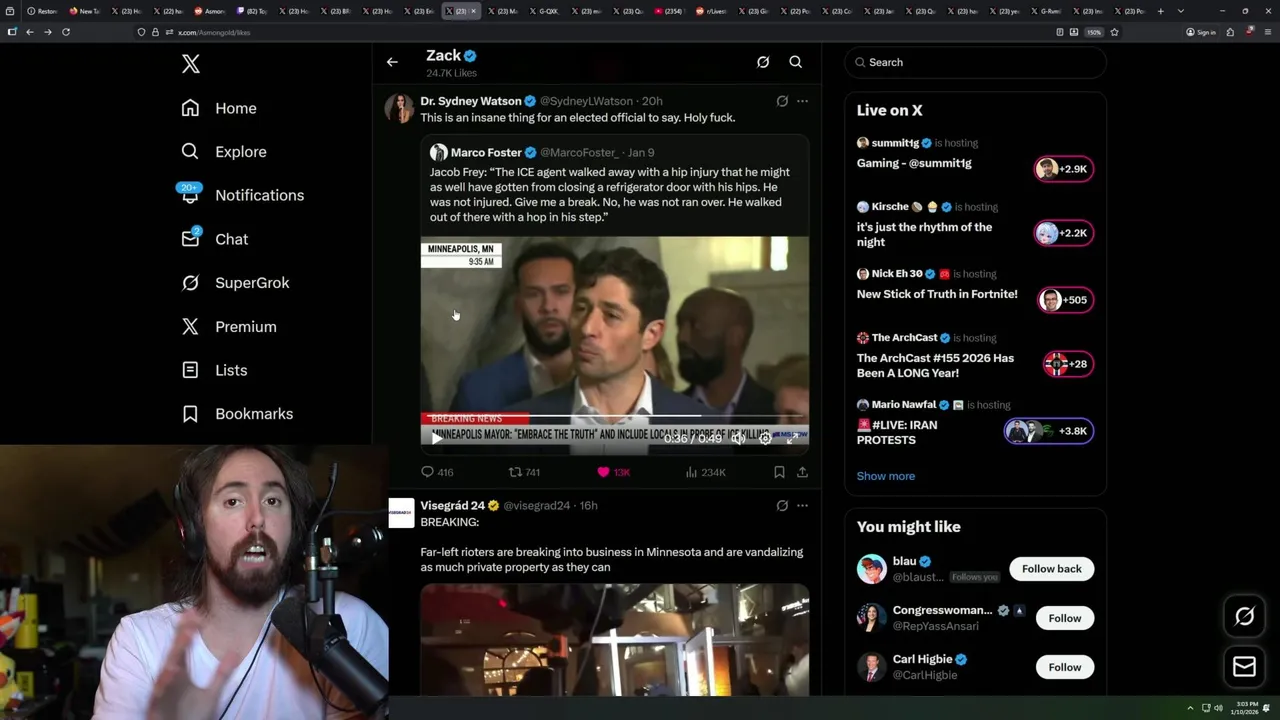The height and width of the screenshot is (720, 1280).
Task: Open the X logo home link
Action: click(191, 64)
